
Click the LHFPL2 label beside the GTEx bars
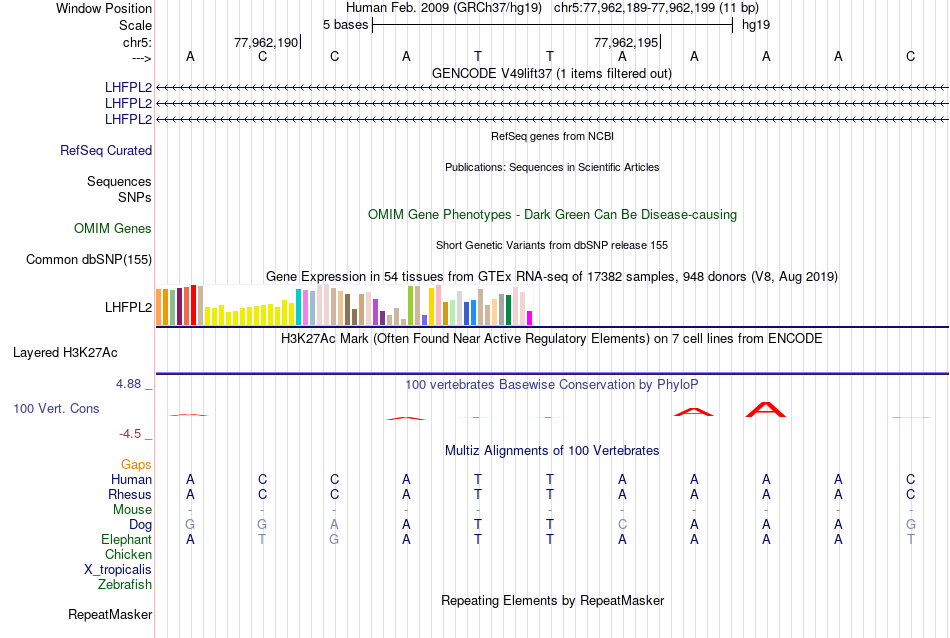point(128,307)
